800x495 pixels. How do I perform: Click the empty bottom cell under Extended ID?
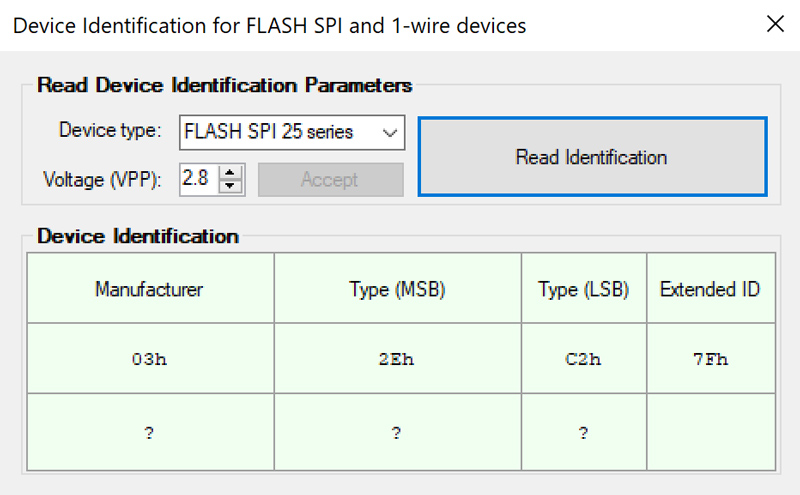(x=710, y=432)
